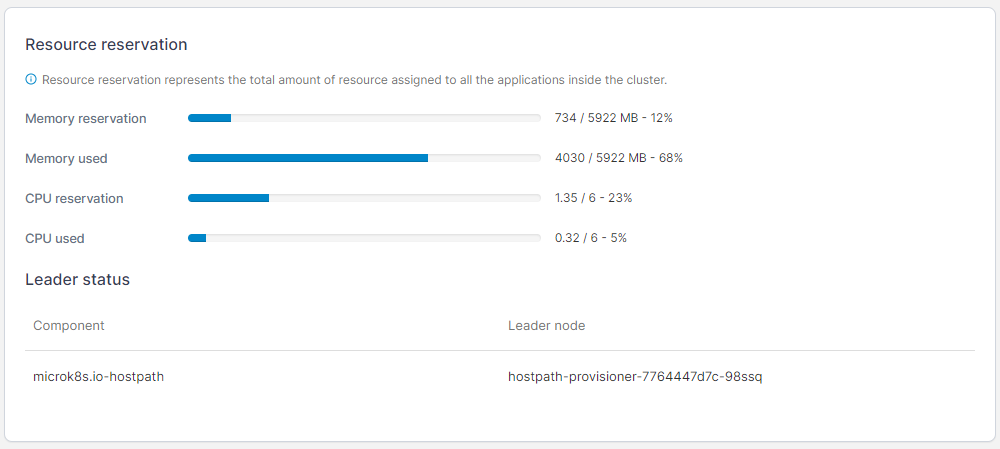
Task: Click the Leader node column header
Action: [547, 325]
